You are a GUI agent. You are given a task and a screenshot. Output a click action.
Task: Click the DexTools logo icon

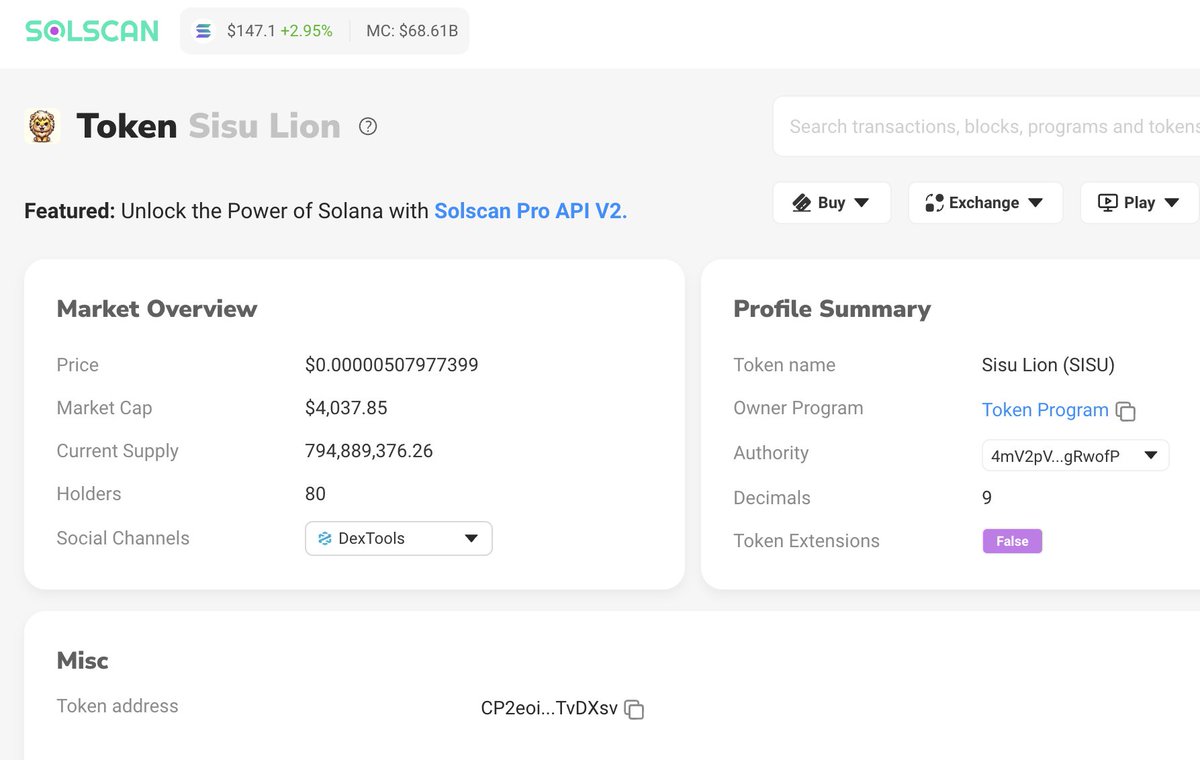325,538
